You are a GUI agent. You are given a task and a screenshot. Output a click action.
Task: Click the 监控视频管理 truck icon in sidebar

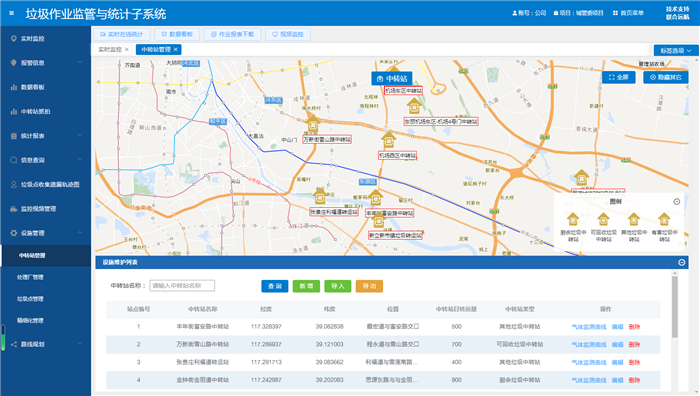(x=14, y=208)
